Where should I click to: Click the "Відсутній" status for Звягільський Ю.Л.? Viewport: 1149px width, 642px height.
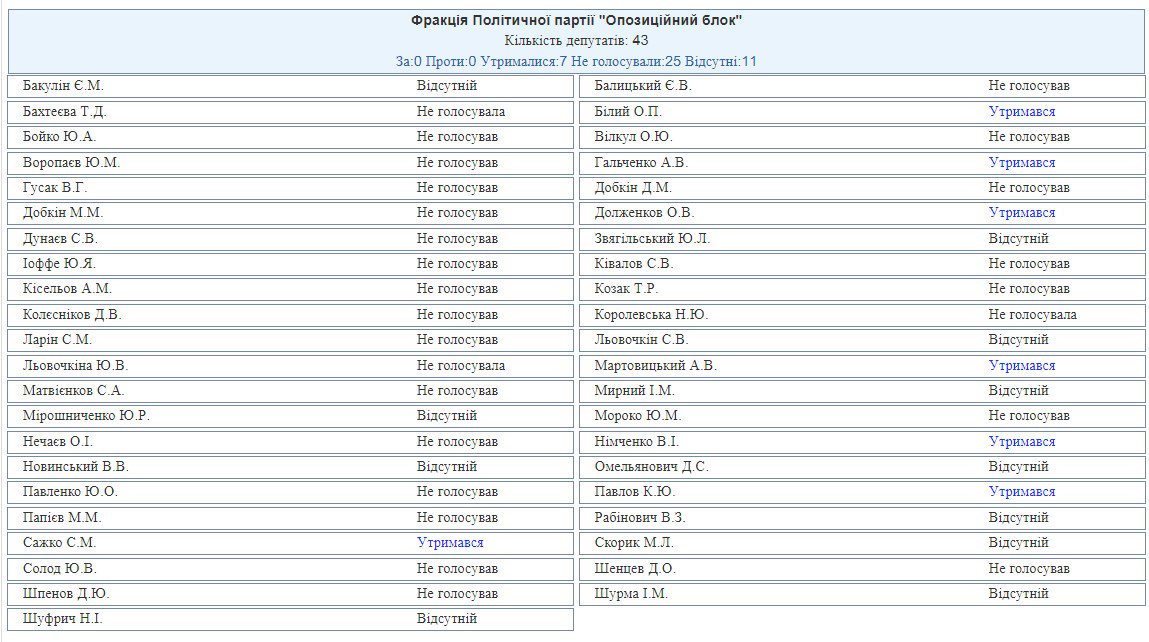point(1018,239)
